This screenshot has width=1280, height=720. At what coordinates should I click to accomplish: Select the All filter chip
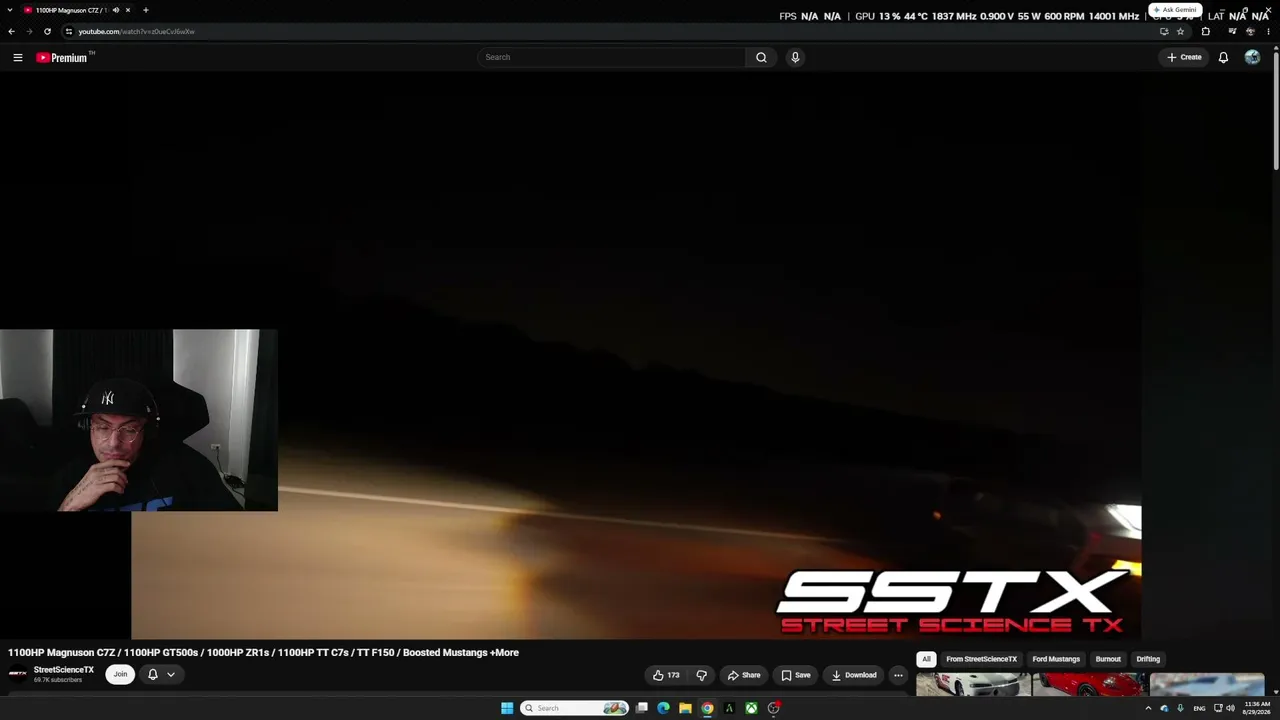[926, 659]
